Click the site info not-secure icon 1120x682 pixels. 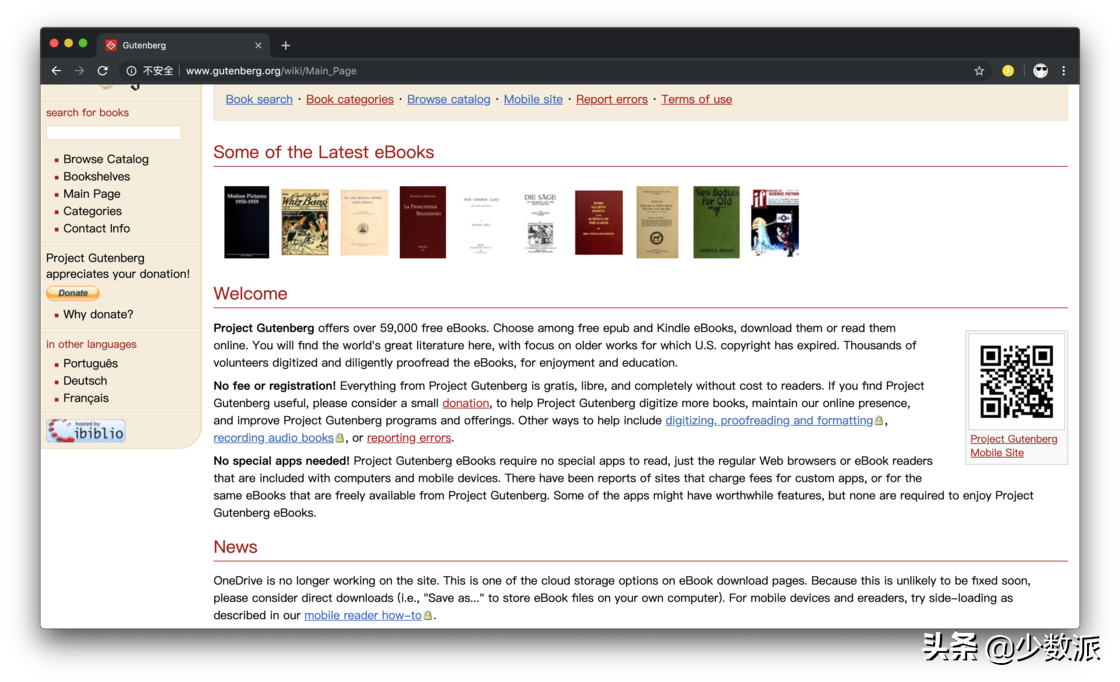click(131, 71)
